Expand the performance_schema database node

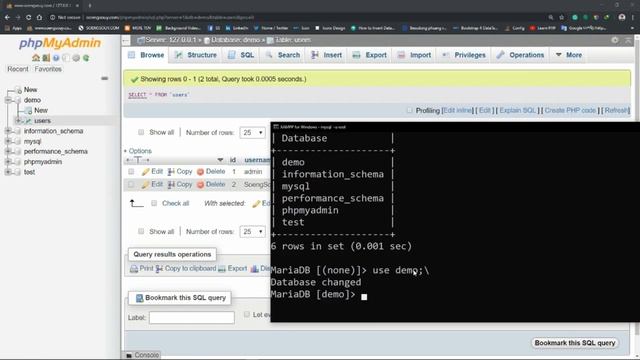click(8, 151)
